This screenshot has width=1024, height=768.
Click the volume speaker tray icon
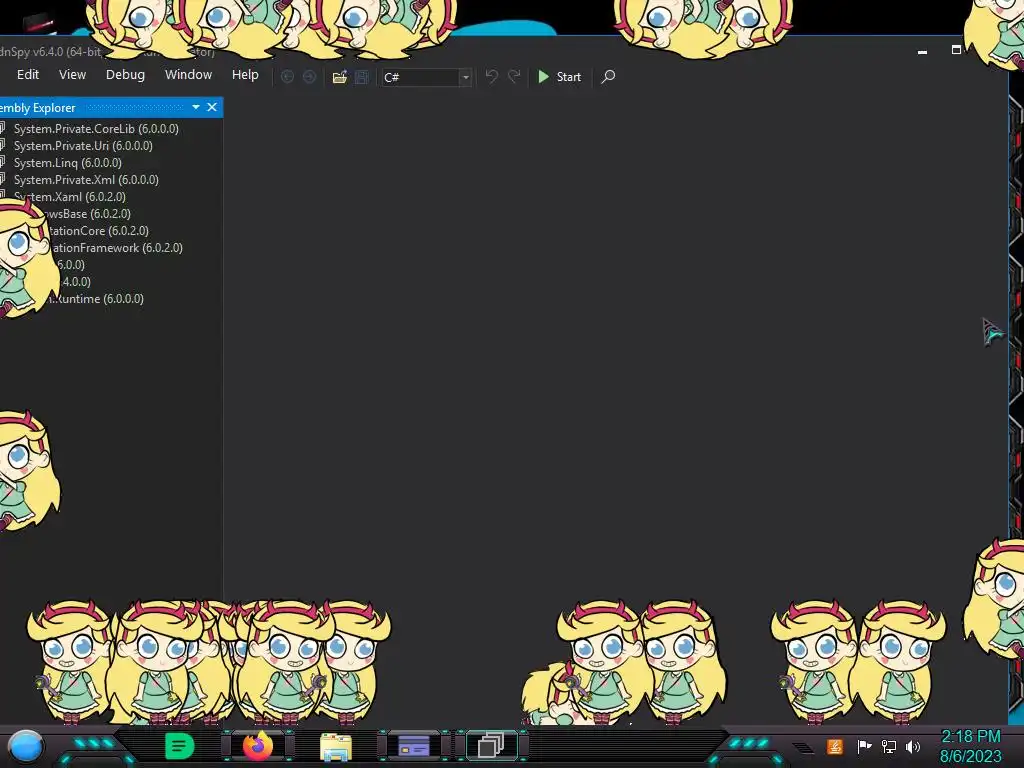913,746
